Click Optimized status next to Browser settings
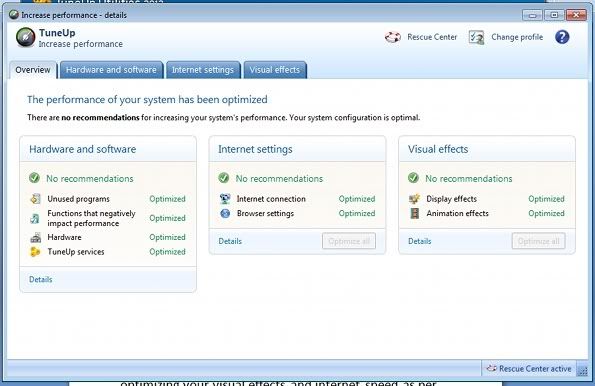This screenshot has height=386, width=595. point(357,213)
